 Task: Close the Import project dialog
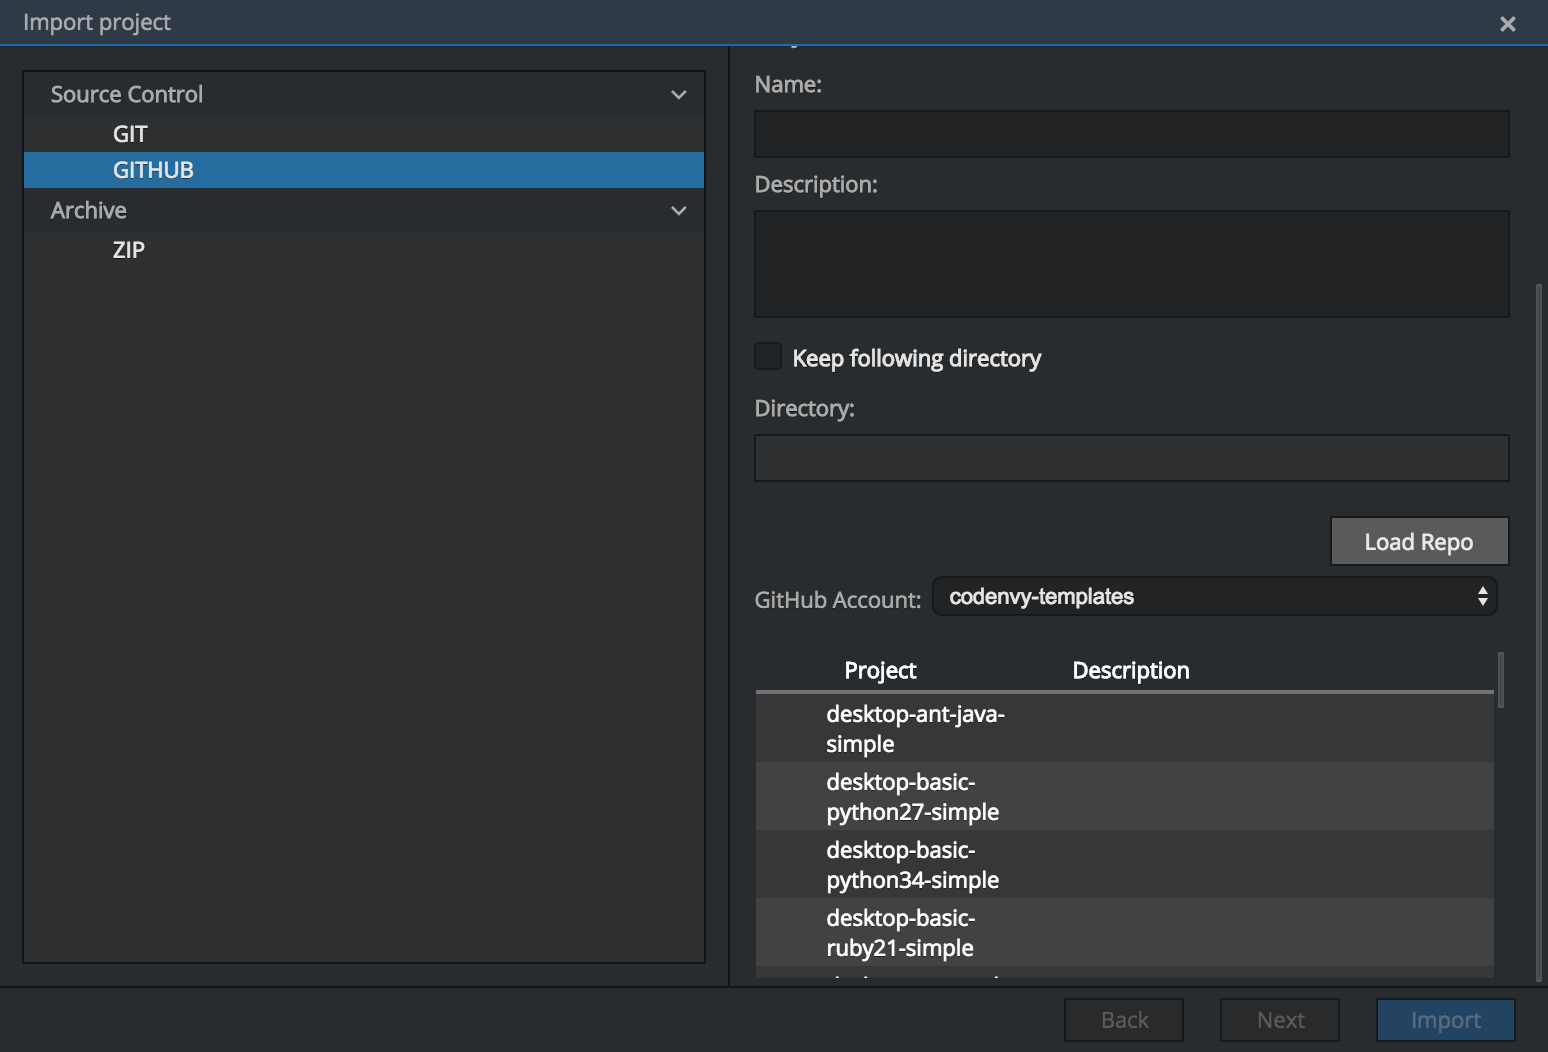click(1507, 24)
